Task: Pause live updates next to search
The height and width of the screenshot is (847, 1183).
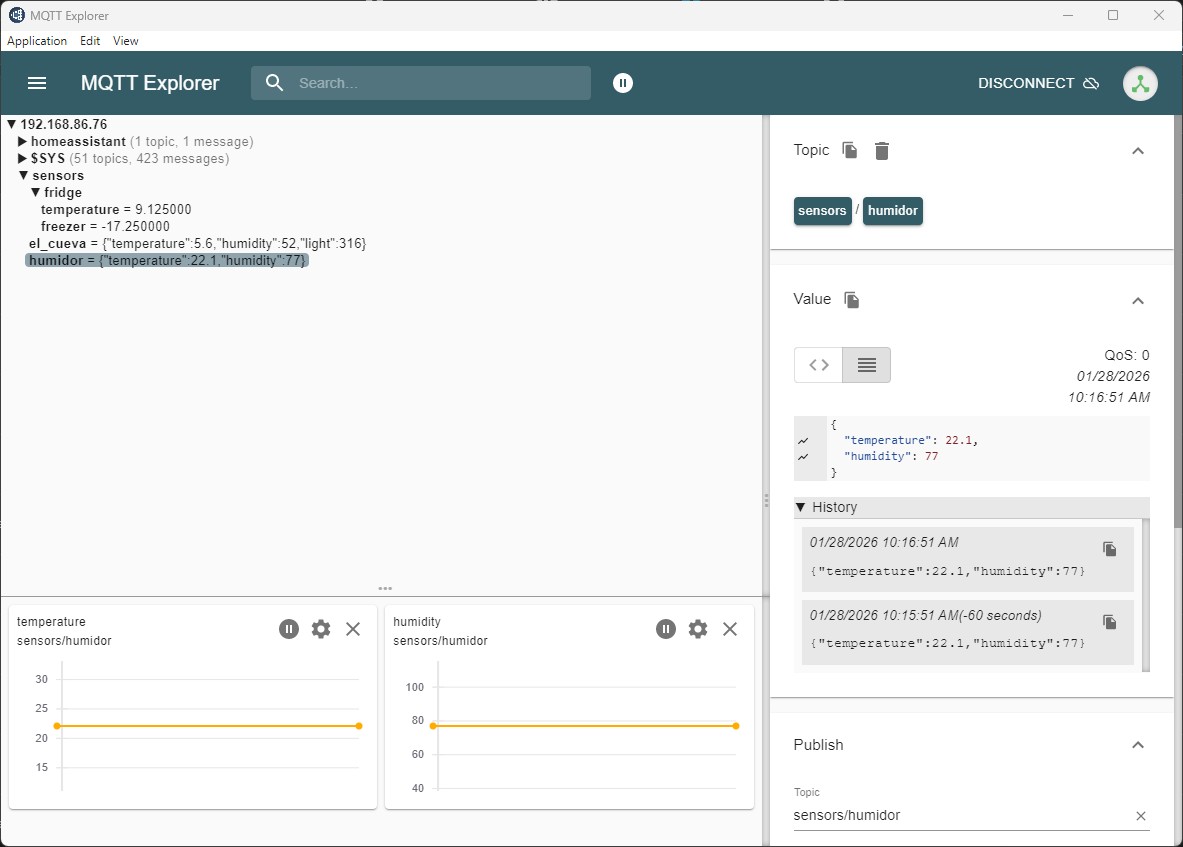Action: click(x=623, y=83)
